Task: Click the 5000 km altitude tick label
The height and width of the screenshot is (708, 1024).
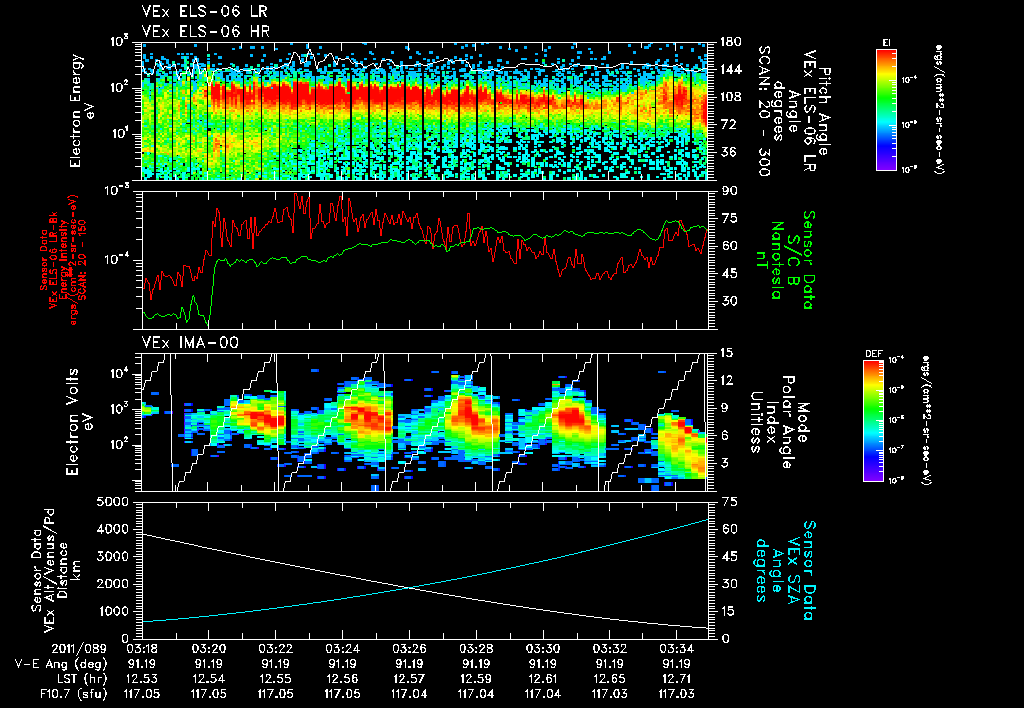Action: pos(113,502)
